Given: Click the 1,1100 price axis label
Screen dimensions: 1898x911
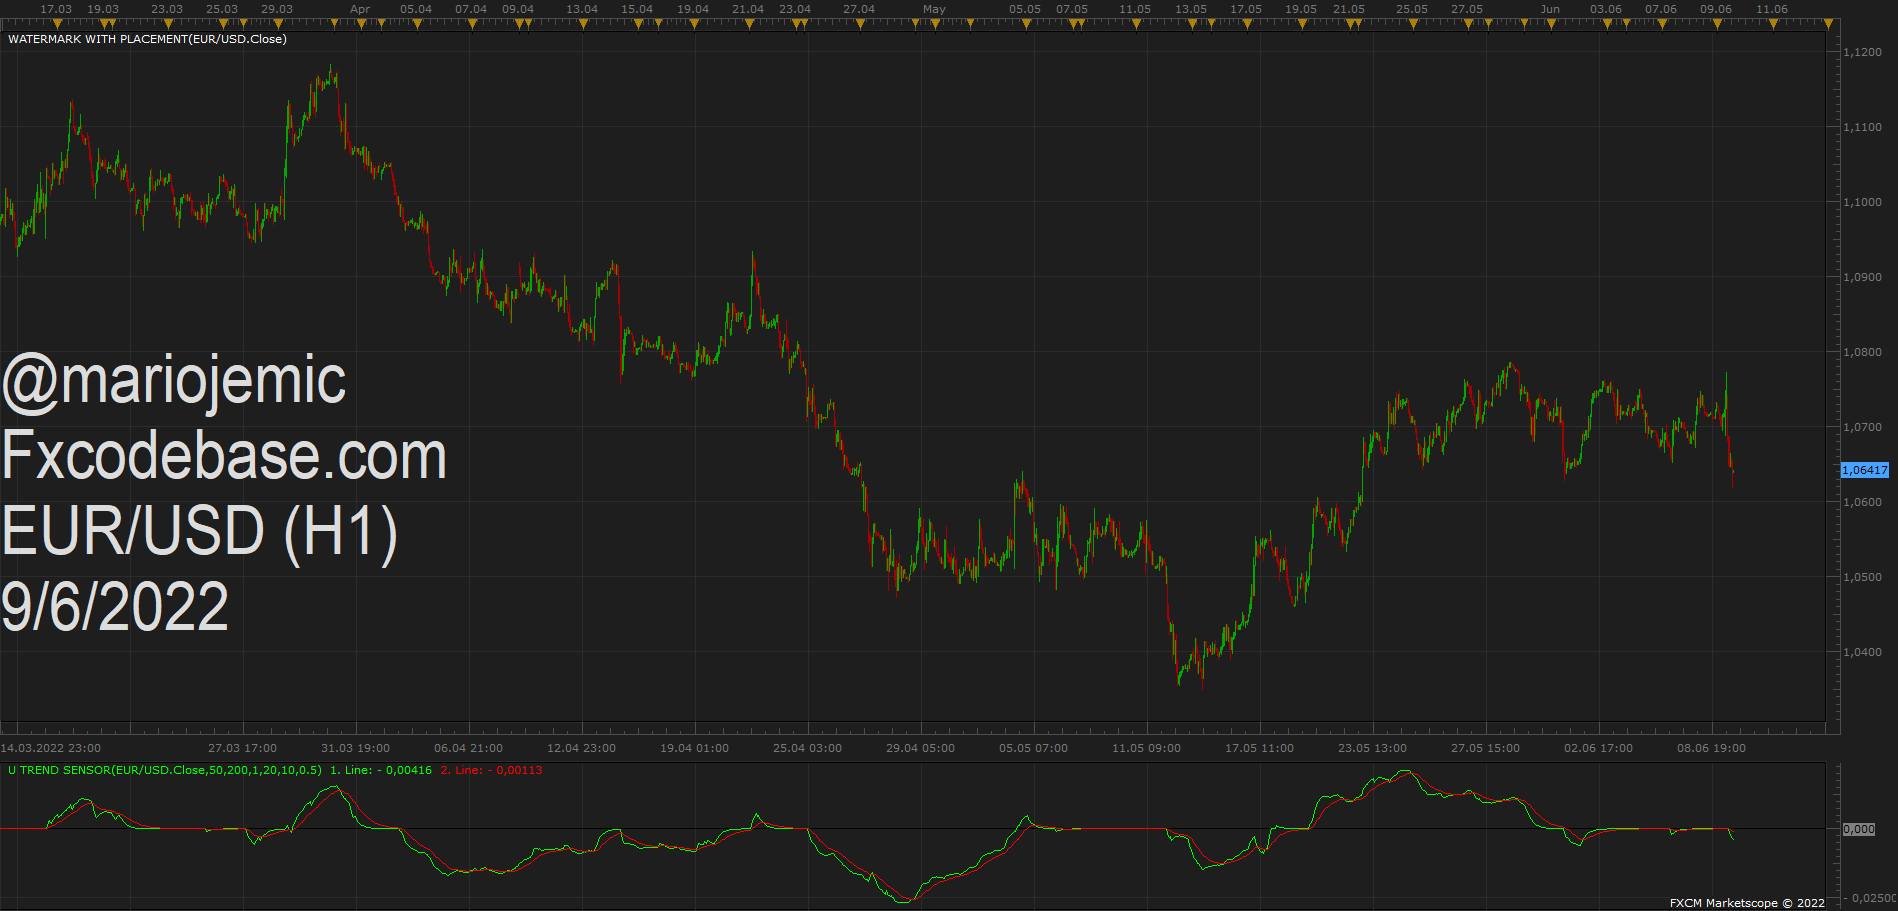Looking at the screenshot, I should click(1862, 127).
